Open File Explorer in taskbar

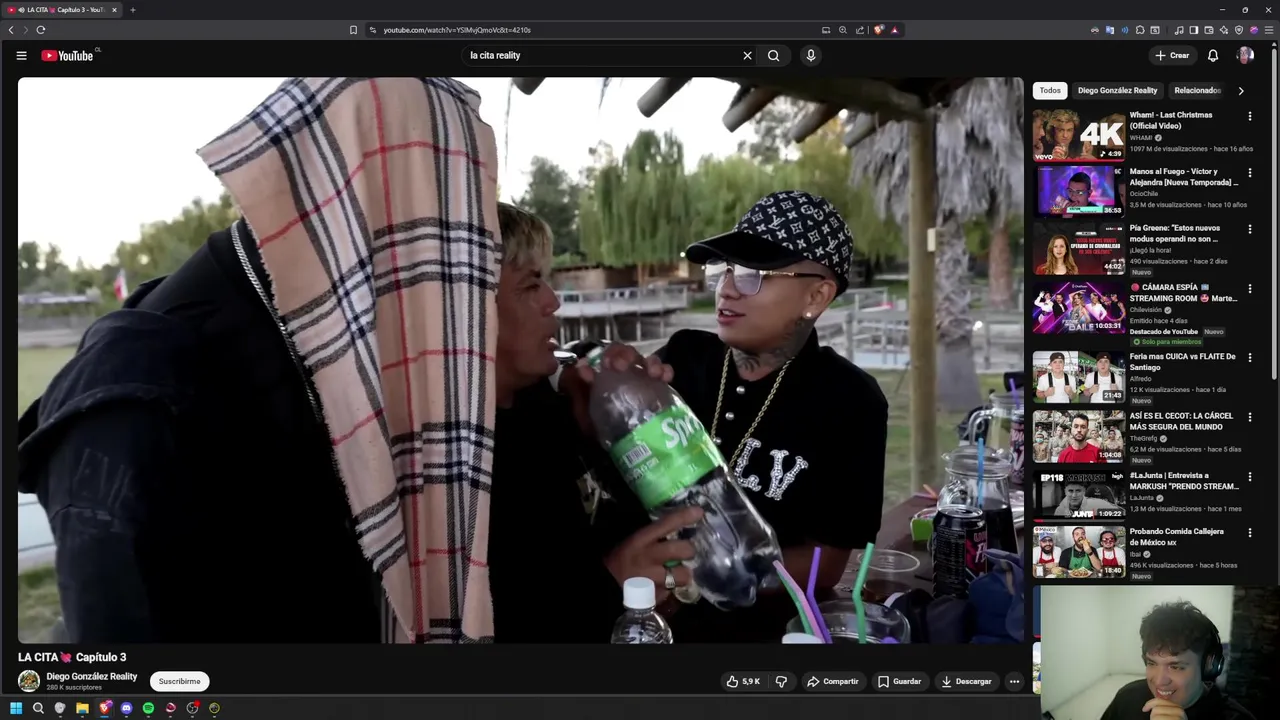(x=82, y=708)
